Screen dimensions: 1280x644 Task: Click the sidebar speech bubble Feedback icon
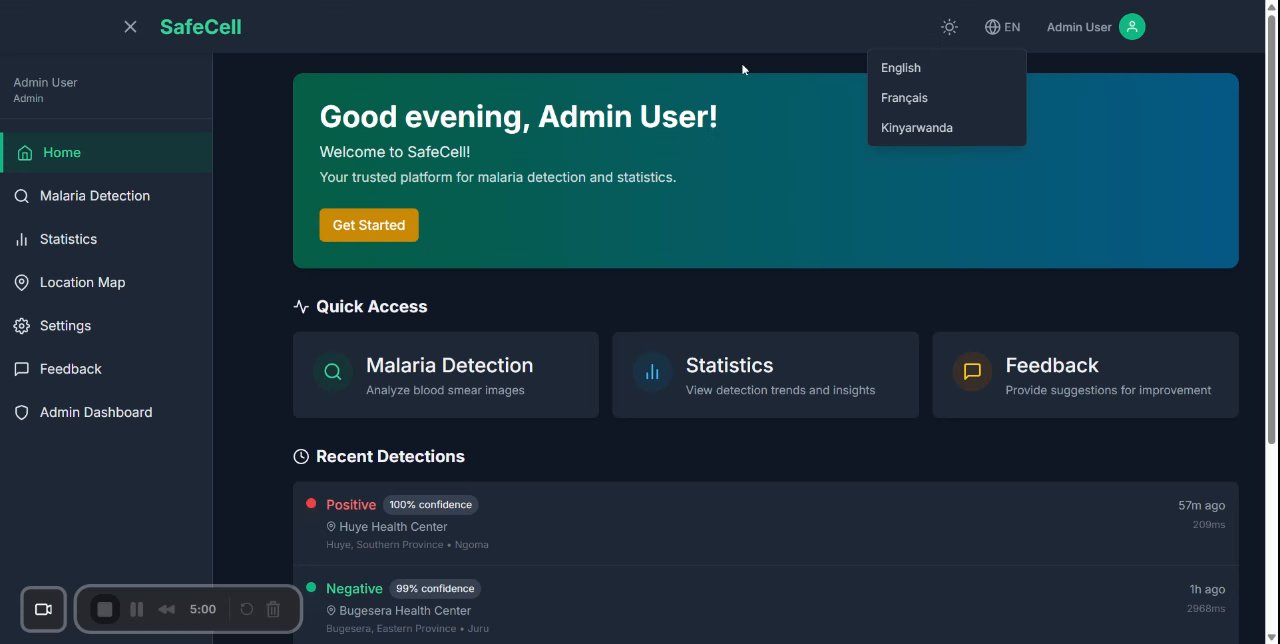point(21,369)
